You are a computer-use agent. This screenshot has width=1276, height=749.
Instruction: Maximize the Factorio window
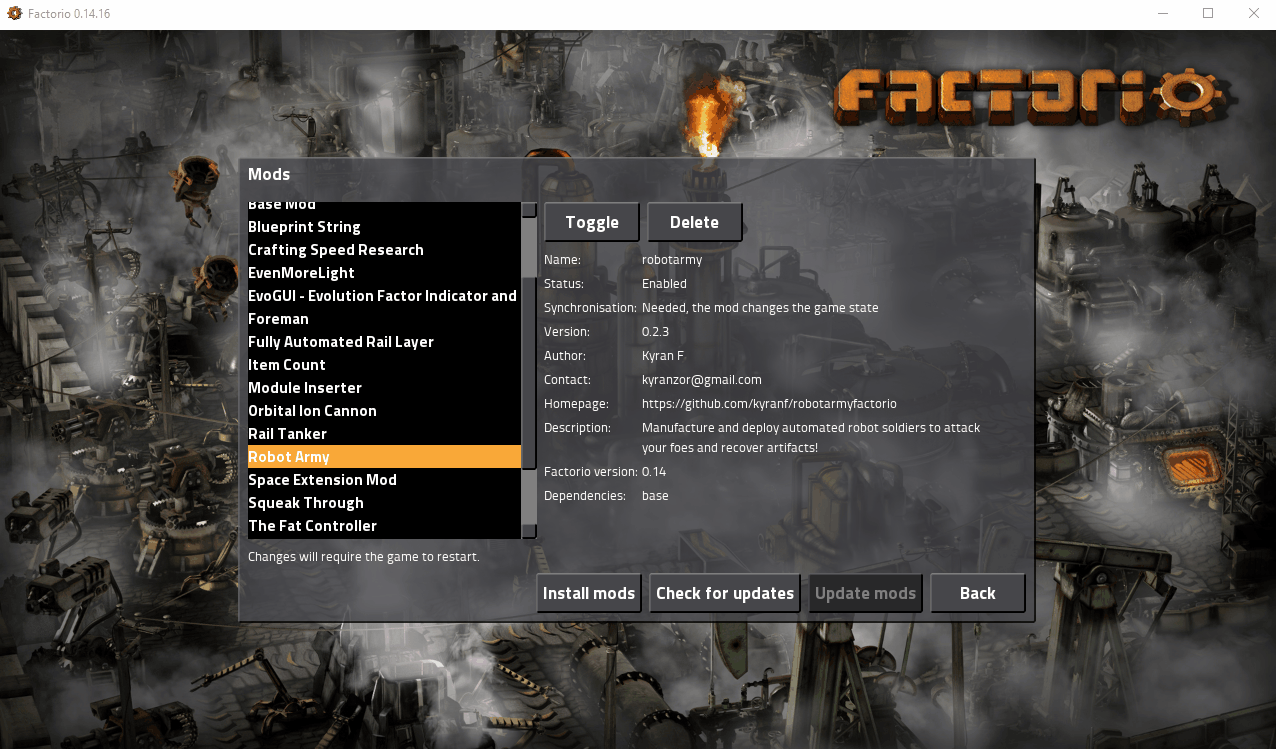click(x=1207, y=14)
